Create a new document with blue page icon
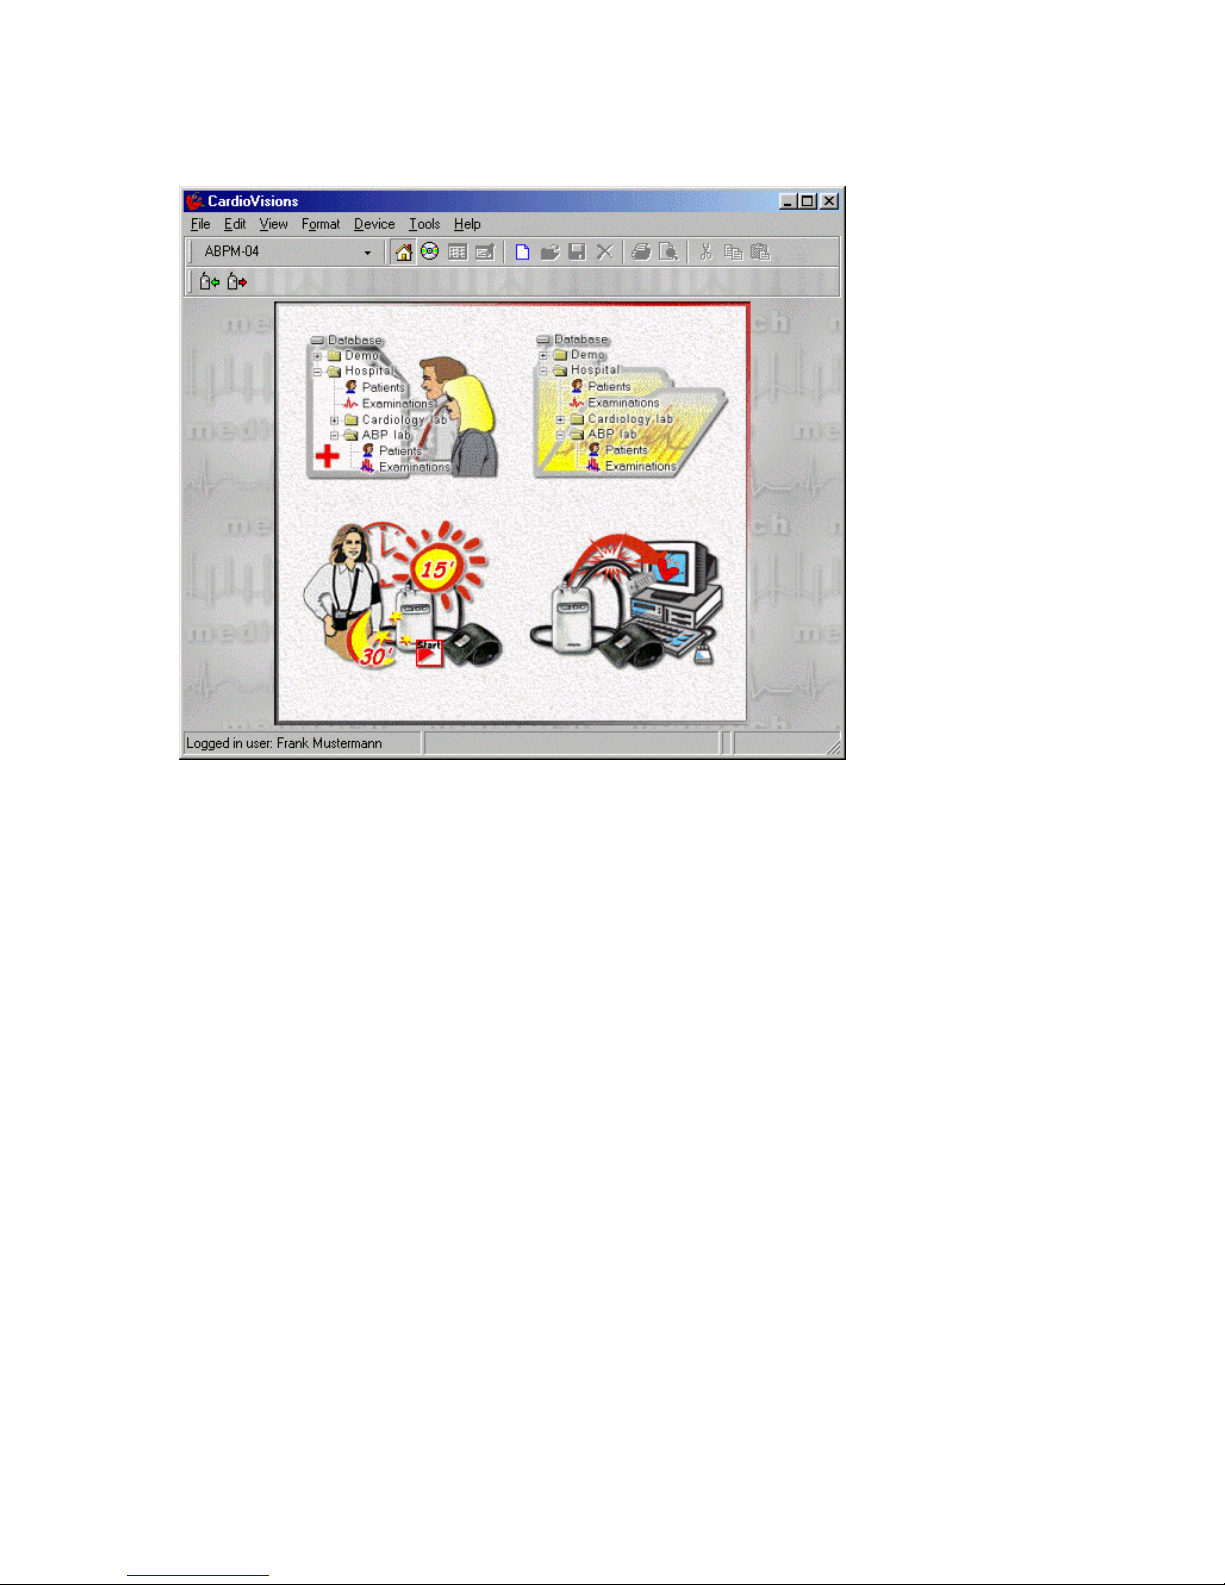The height and width of the screenshot is (1585, 1225). [522, 252]
